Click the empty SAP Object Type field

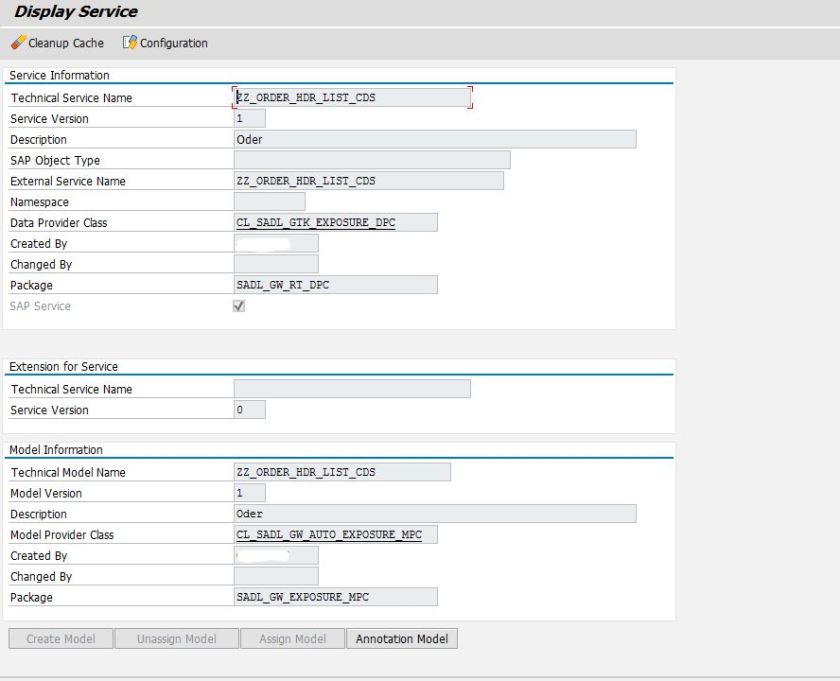[371, 161]
